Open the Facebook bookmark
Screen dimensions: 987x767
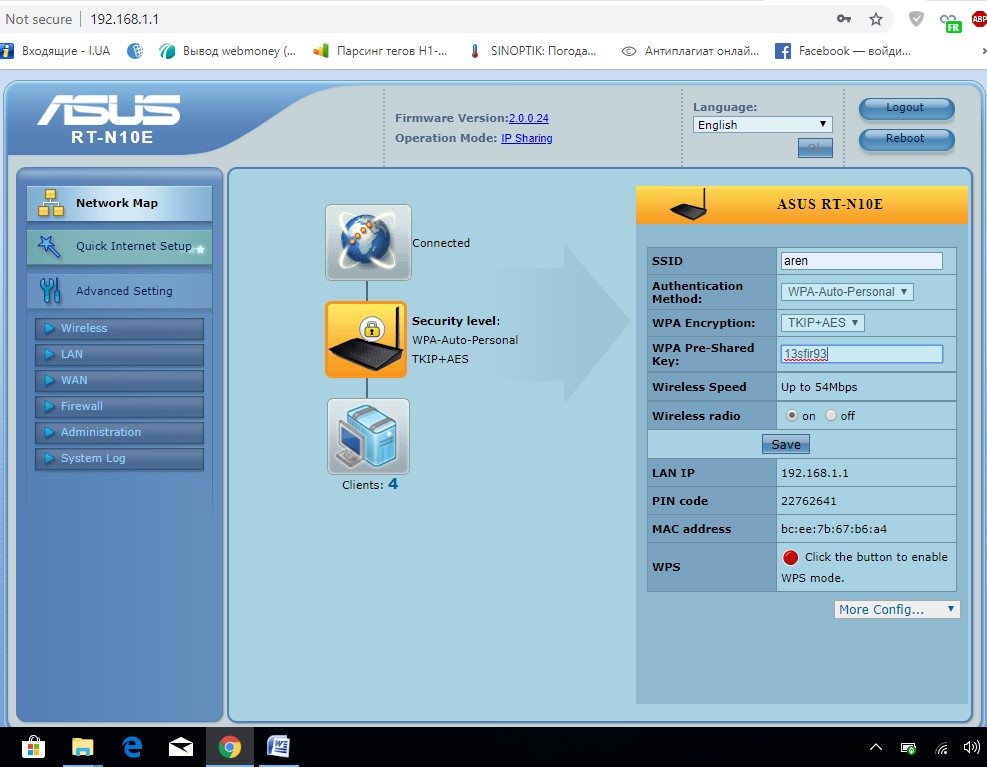[x=843, y=51]
